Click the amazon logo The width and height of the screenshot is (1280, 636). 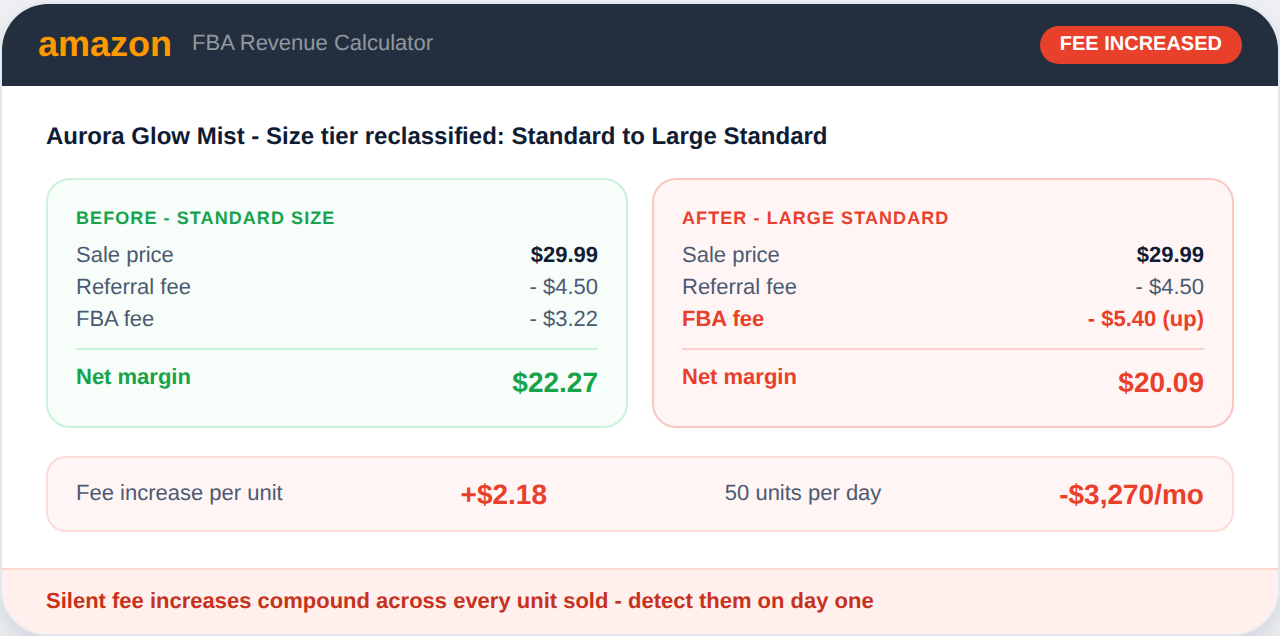[105, 44]
